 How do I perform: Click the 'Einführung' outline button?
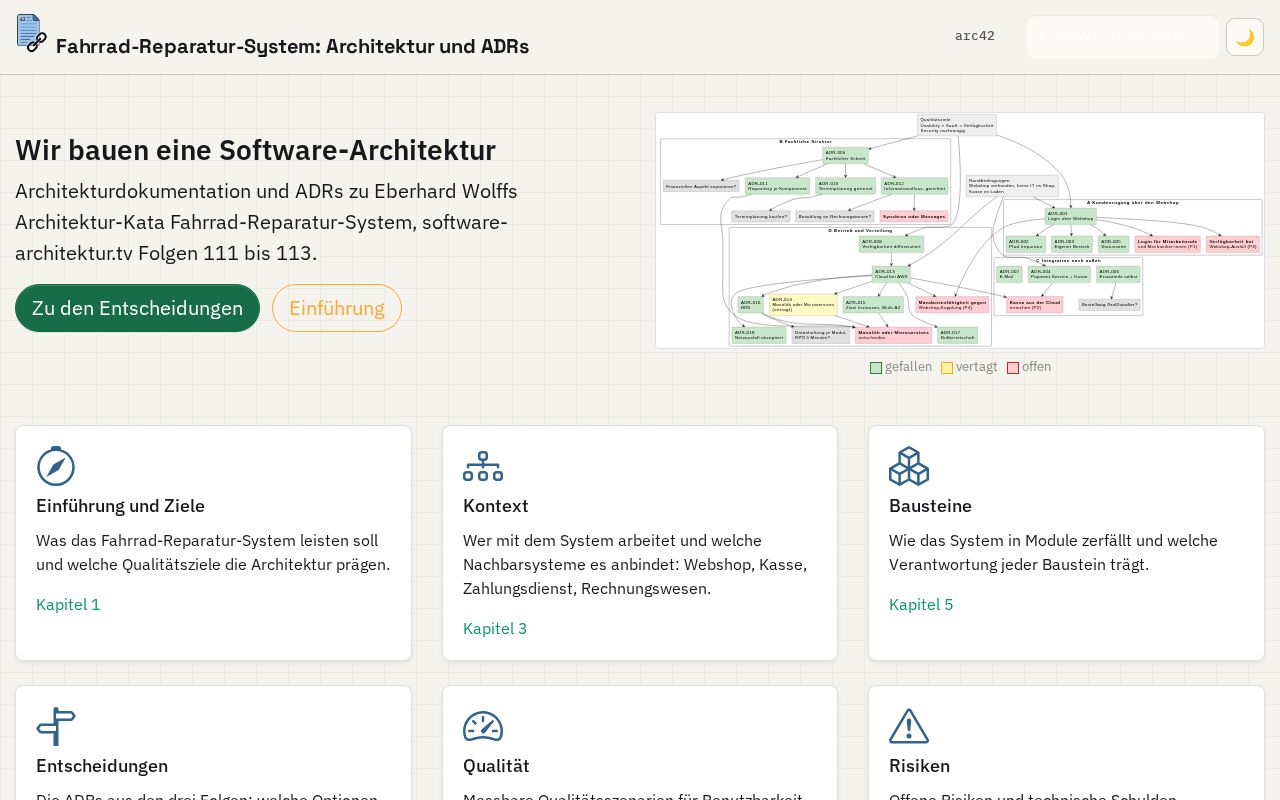pos(337,308)
